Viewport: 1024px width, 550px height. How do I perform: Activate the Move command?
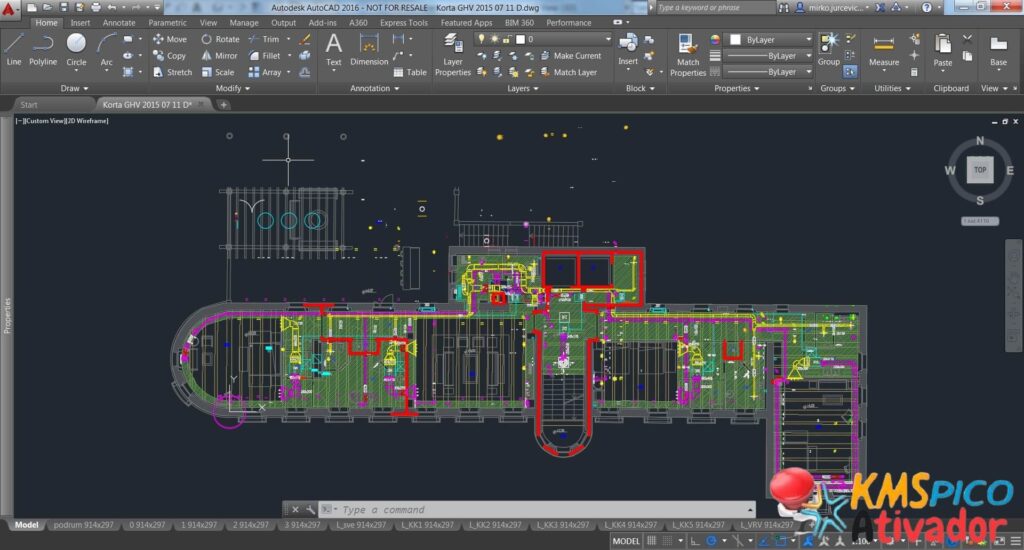tap(170, 39)
